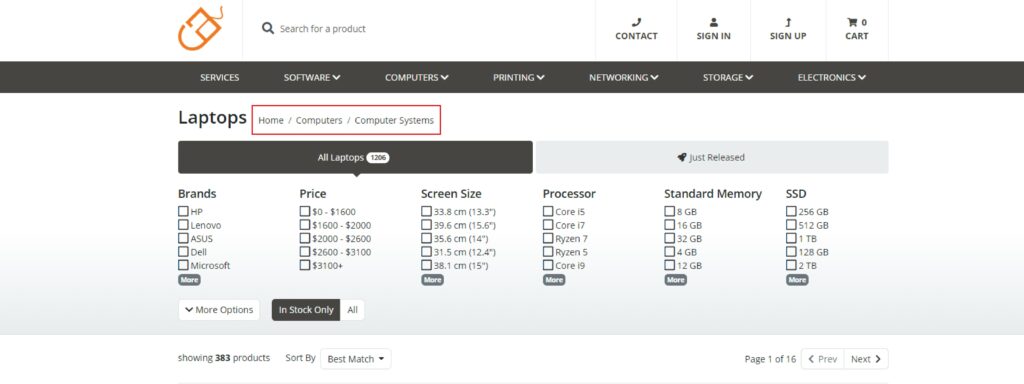Viewport: 1024px width, 384px height.
Task: Select the All stock toggle
Action: click(353, 310)
